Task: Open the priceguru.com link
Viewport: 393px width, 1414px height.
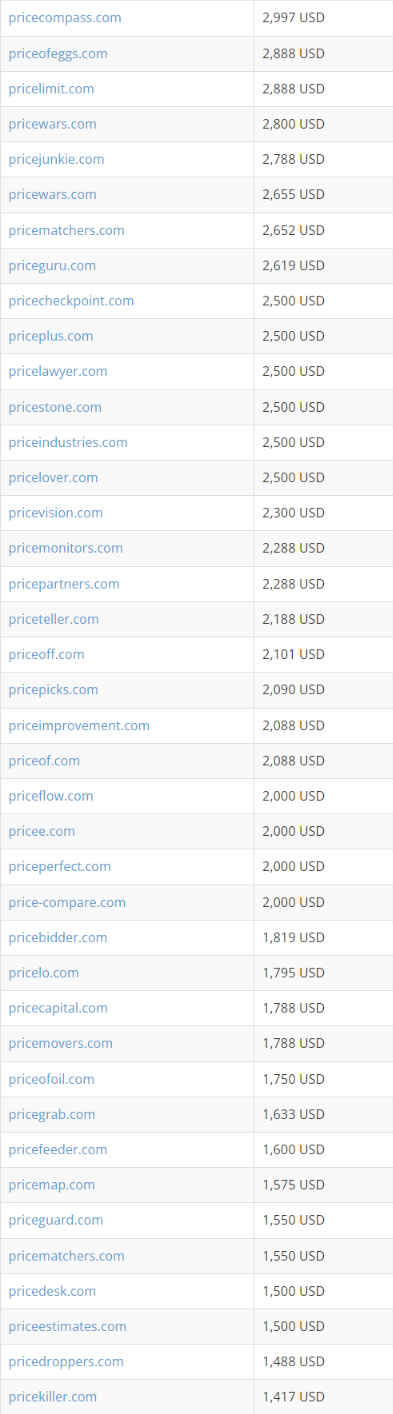Action: [52, 265]
